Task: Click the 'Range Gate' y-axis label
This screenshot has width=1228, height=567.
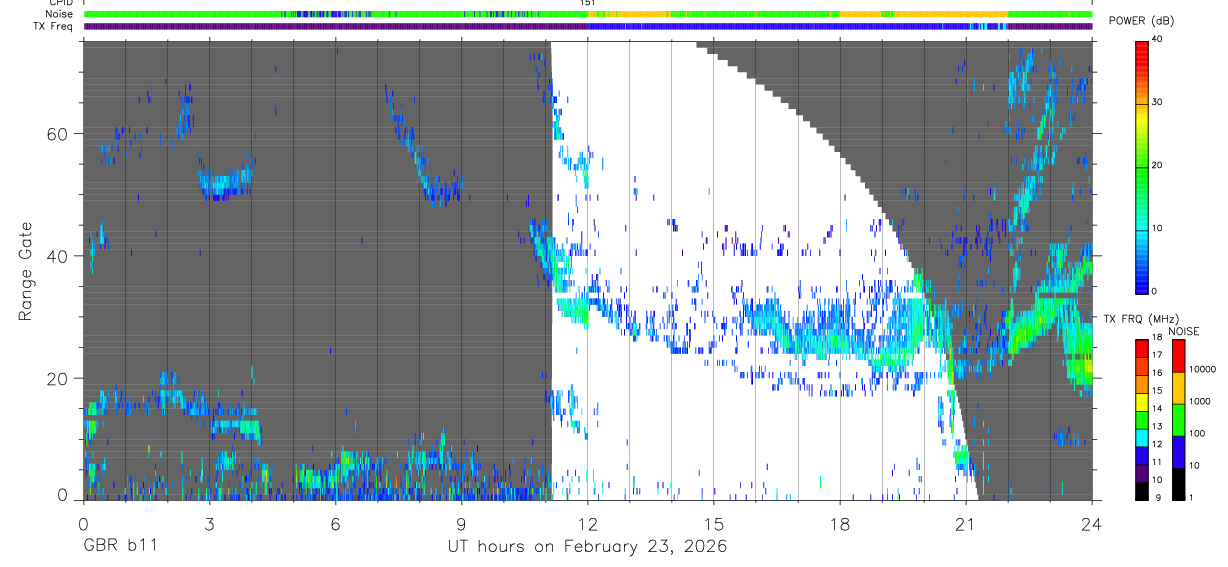Action: pos(26,272)
